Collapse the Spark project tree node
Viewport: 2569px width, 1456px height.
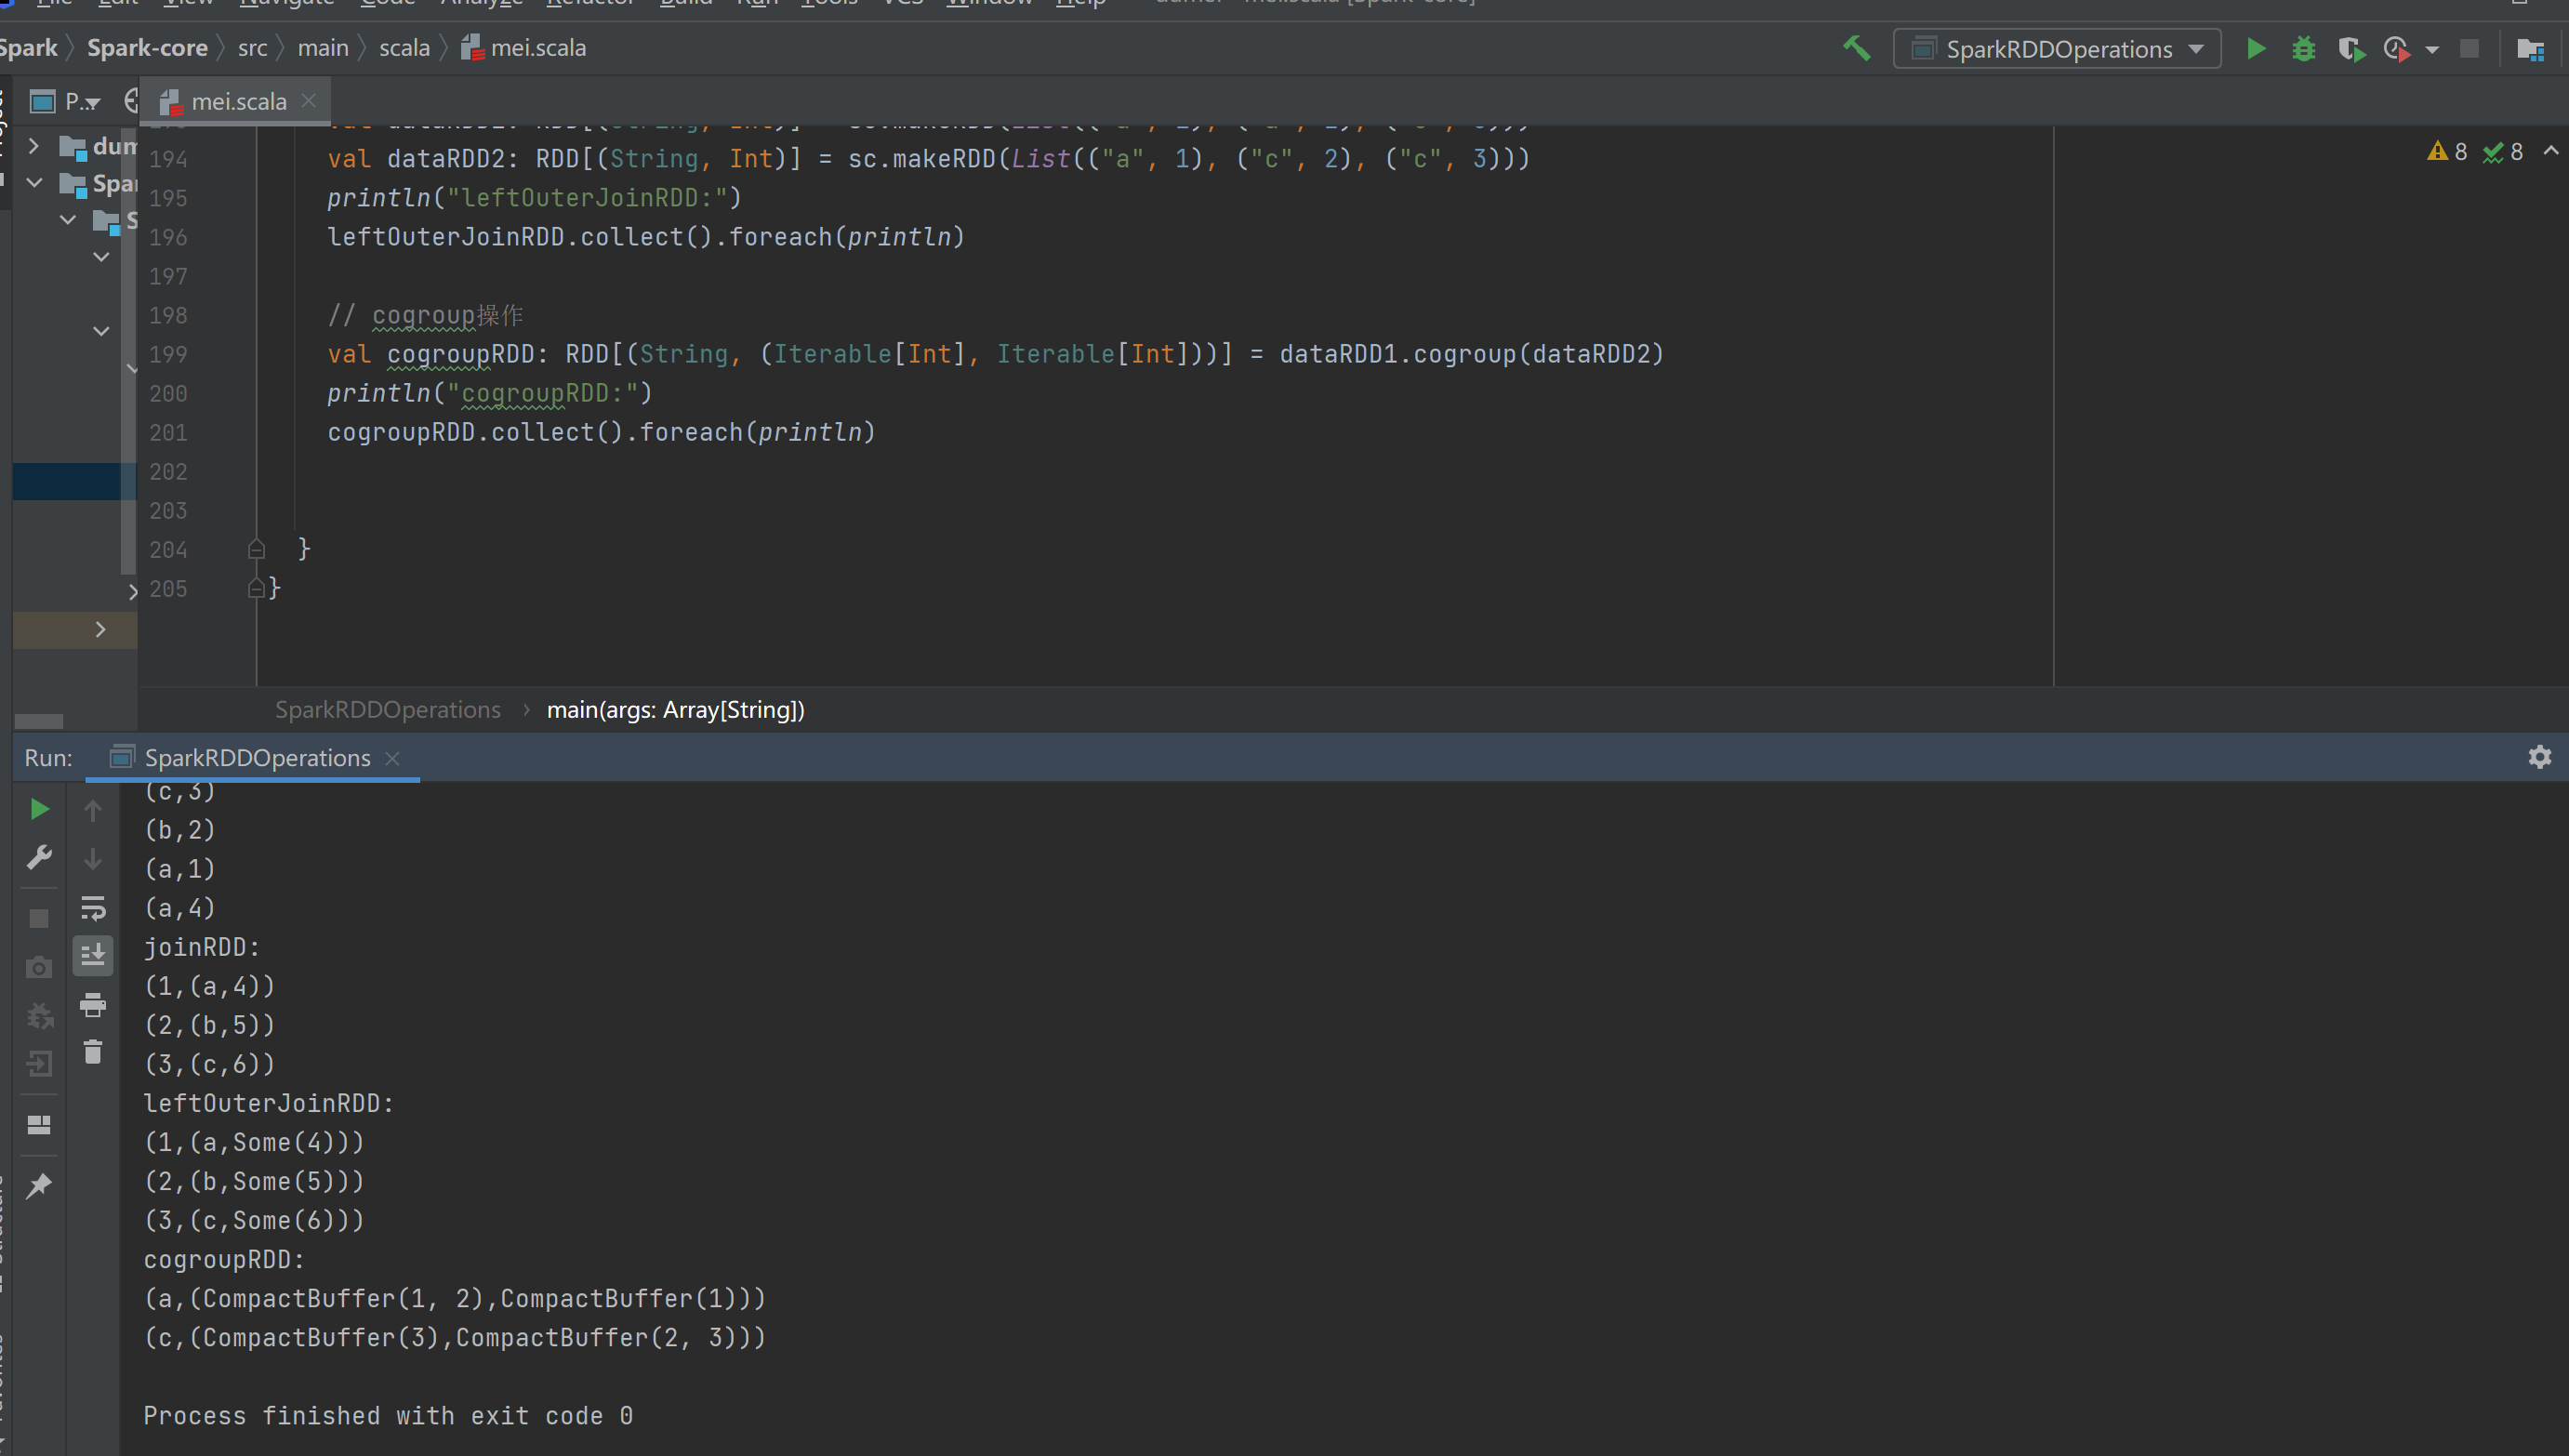point(34,183)
